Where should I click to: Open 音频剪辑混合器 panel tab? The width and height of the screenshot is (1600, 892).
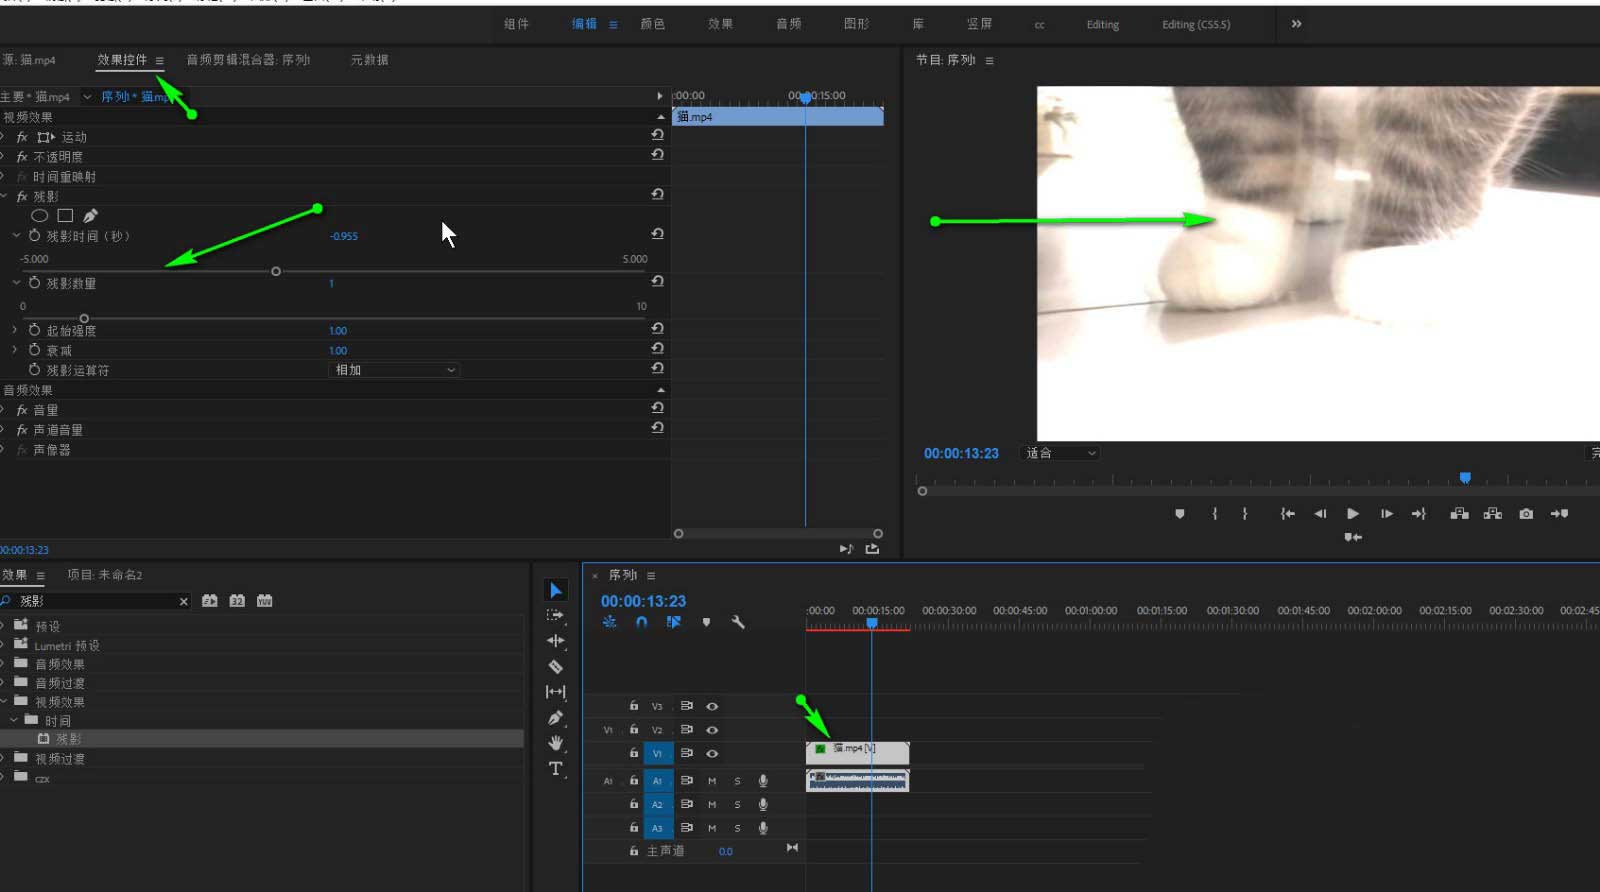click(248, 60)
